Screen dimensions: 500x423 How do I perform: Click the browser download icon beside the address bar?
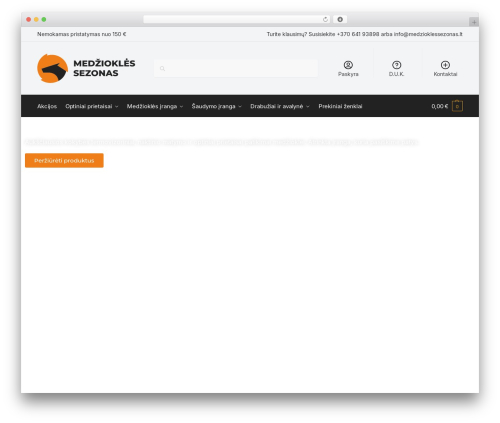tap(340, 19)
